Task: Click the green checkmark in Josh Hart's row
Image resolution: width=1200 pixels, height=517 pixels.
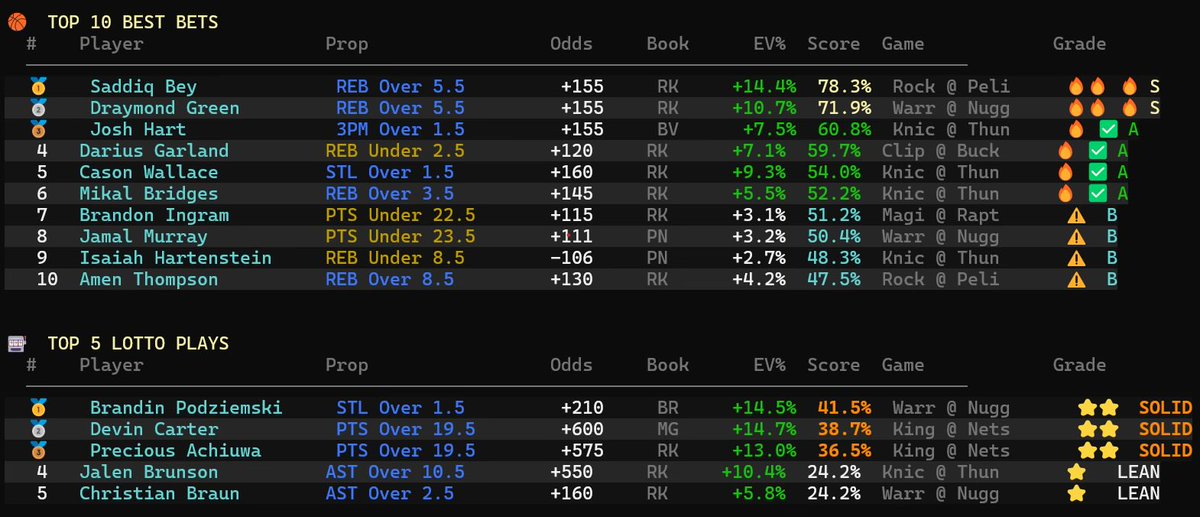Action: coord(1108,129)
